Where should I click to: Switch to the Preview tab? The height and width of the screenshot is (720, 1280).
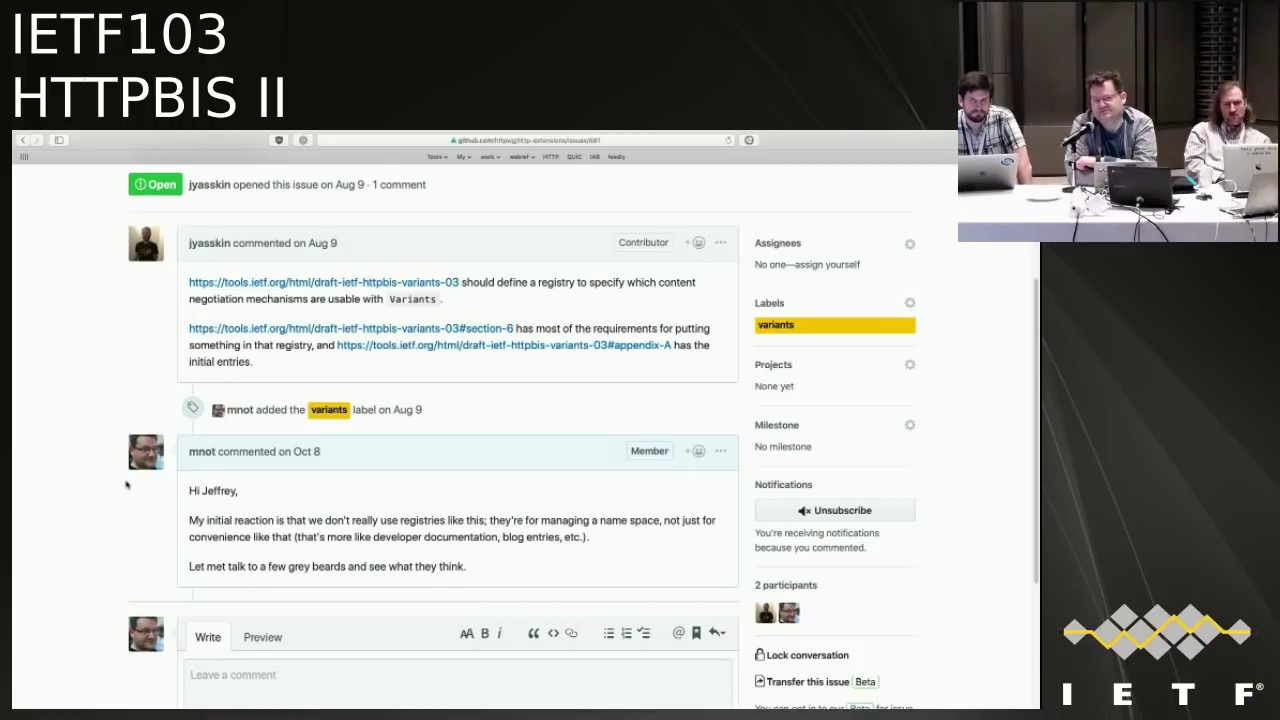(x=262, y=637)
